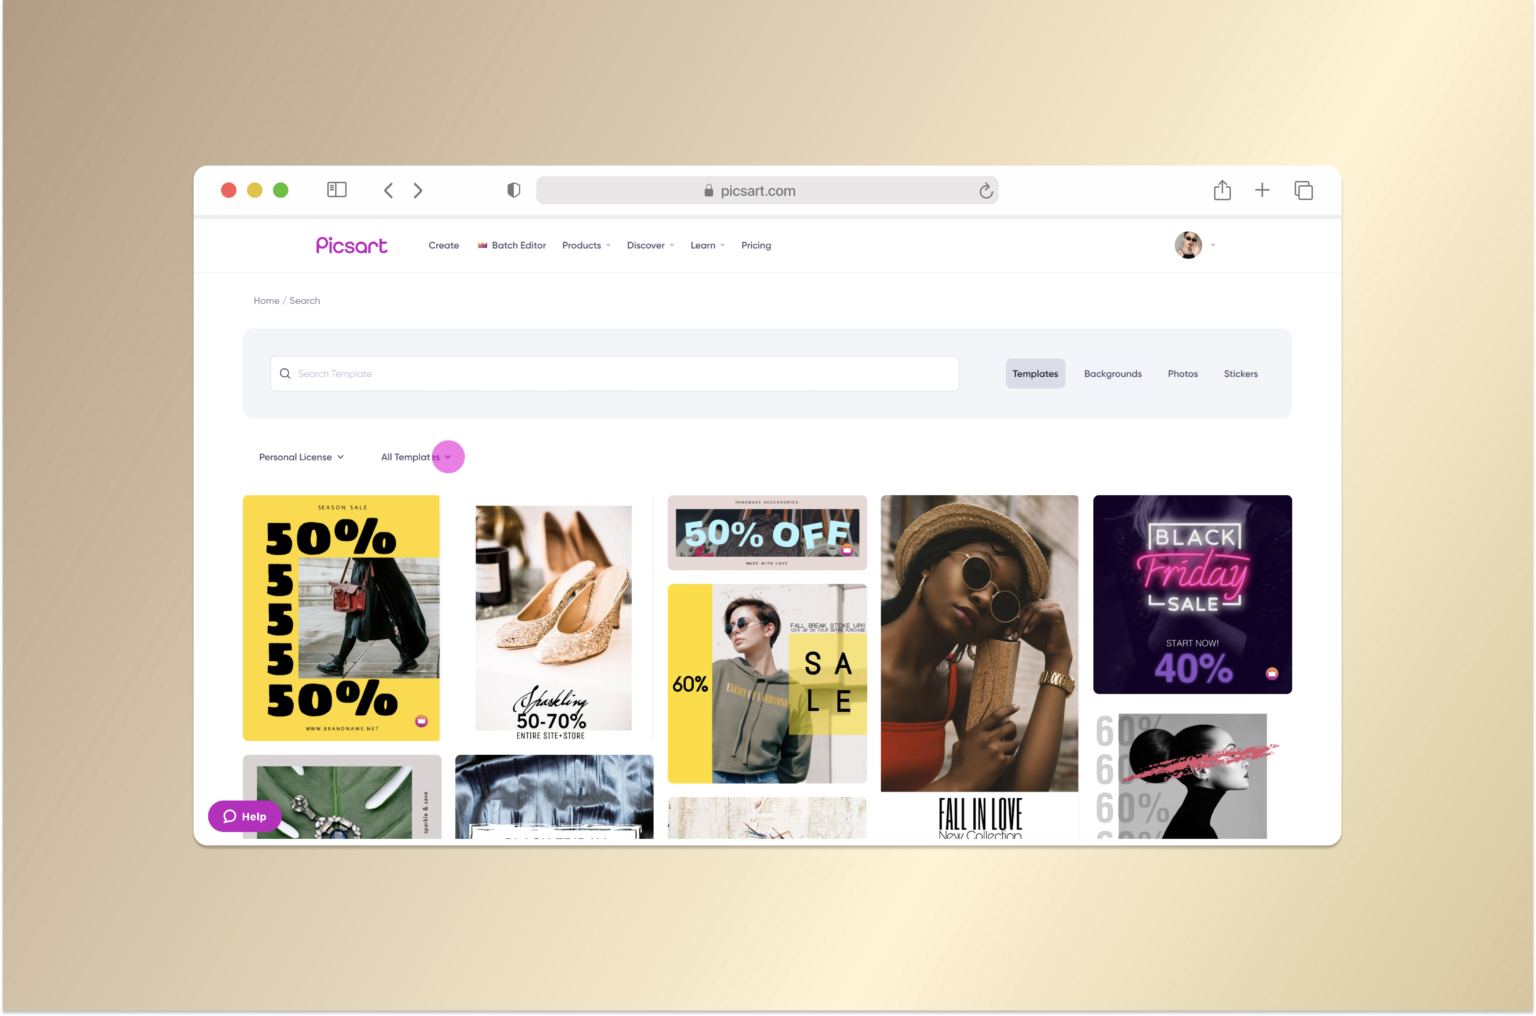Show the browser sidebar icon
The image size is (1536, 1016).
click(x=337, y=189)
